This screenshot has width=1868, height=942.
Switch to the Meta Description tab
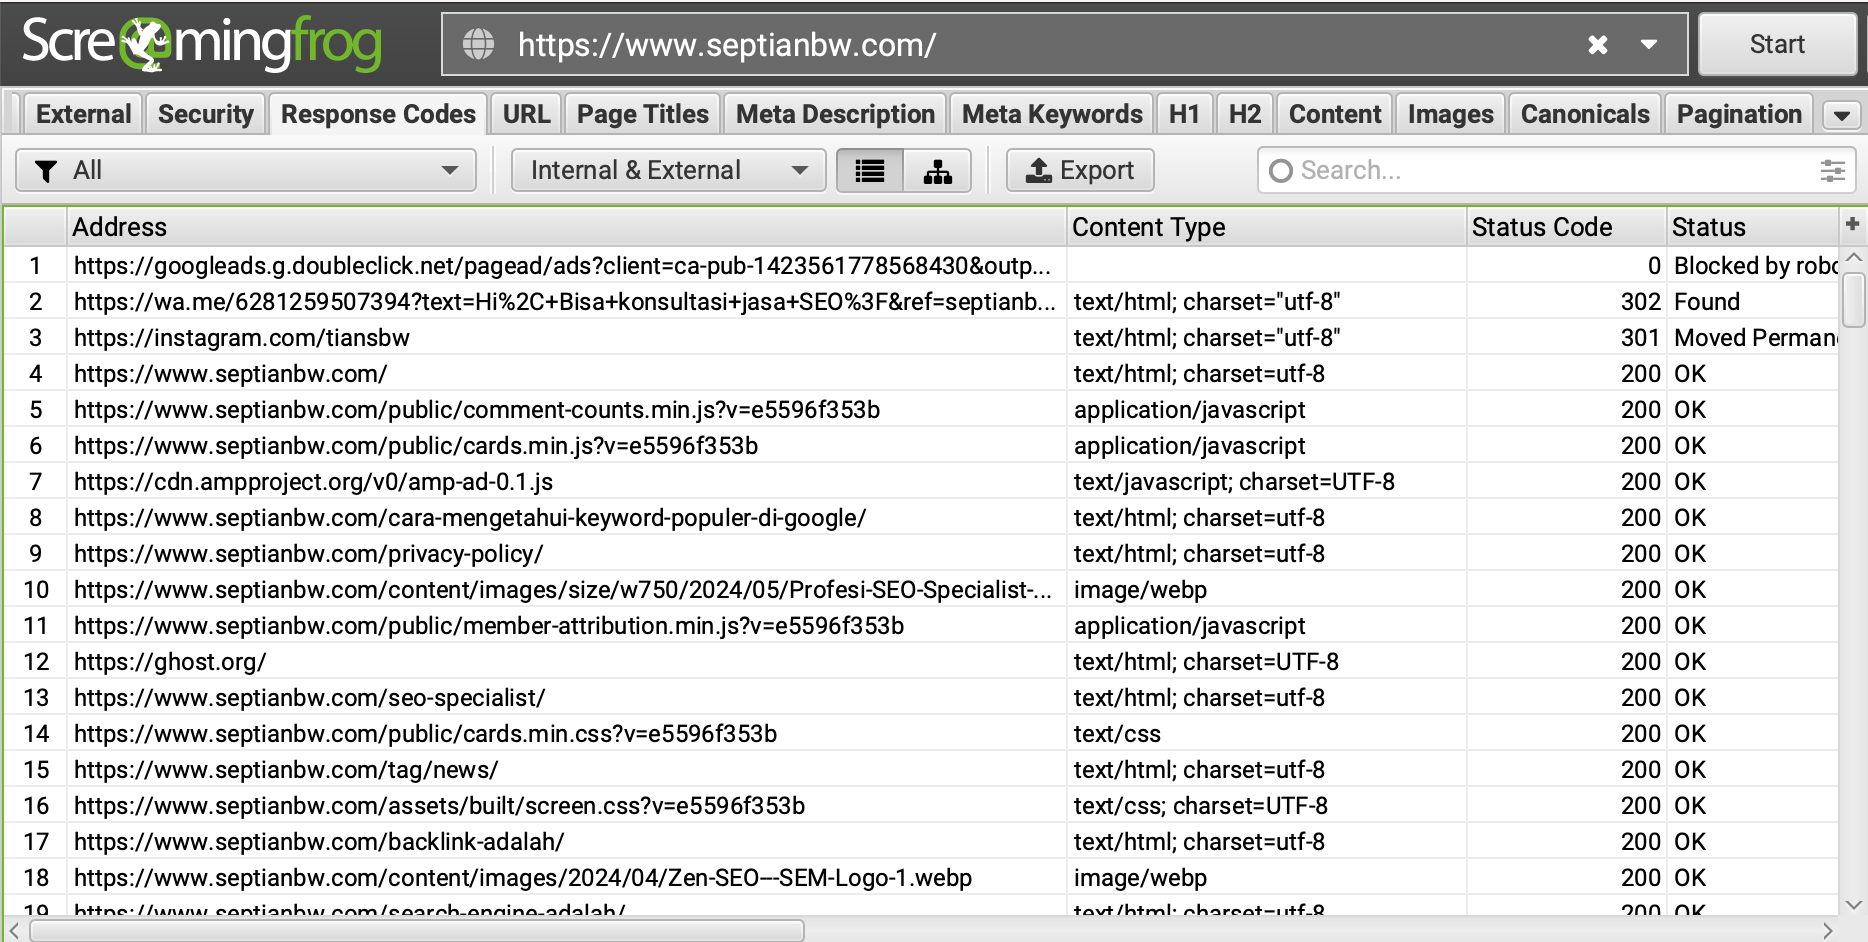point(835,114)
